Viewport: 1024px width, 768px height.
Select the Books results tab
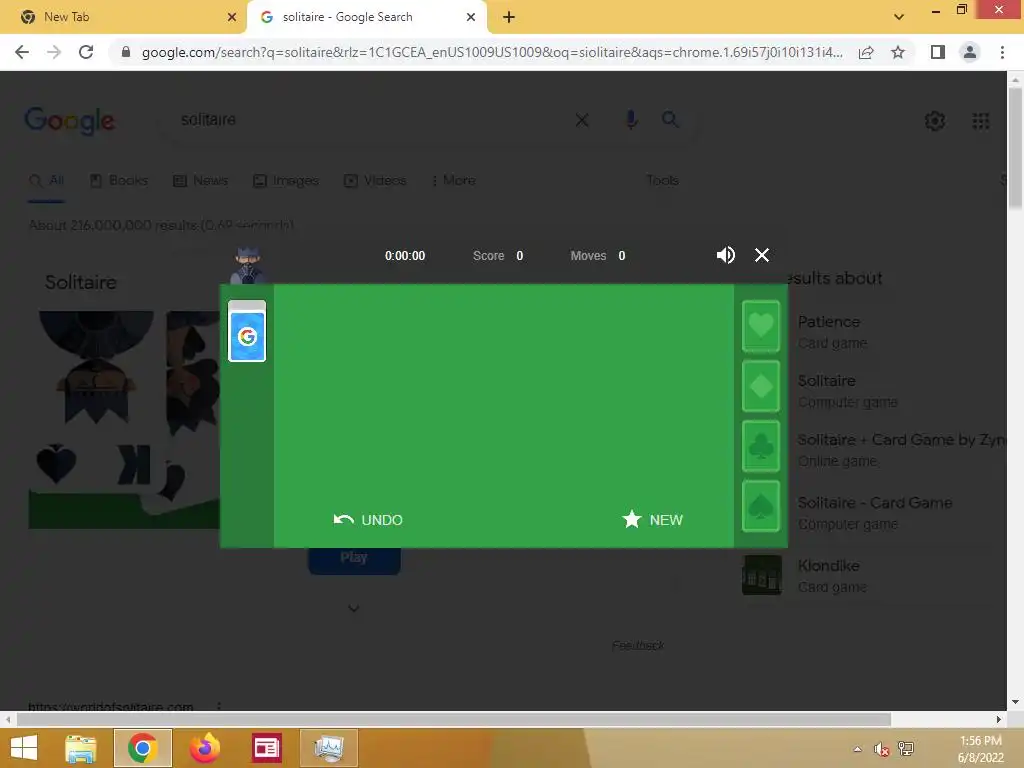(118, 181)
